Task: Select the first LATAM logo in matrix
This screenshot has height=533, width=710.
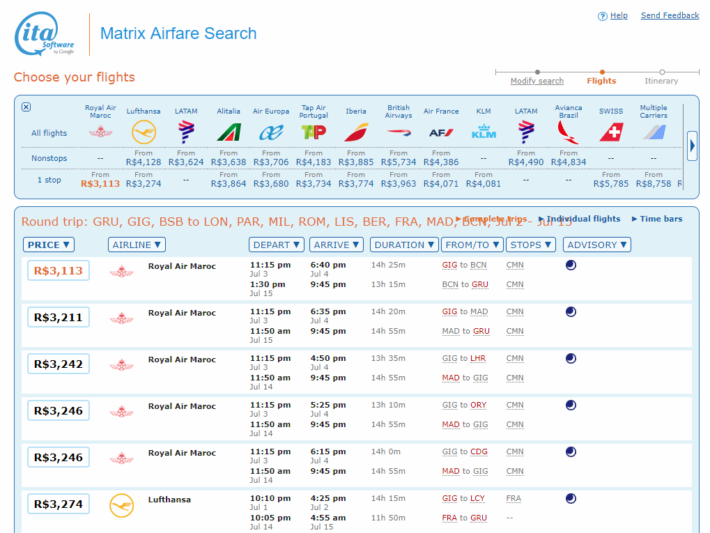Action: (x=186, y=132)
